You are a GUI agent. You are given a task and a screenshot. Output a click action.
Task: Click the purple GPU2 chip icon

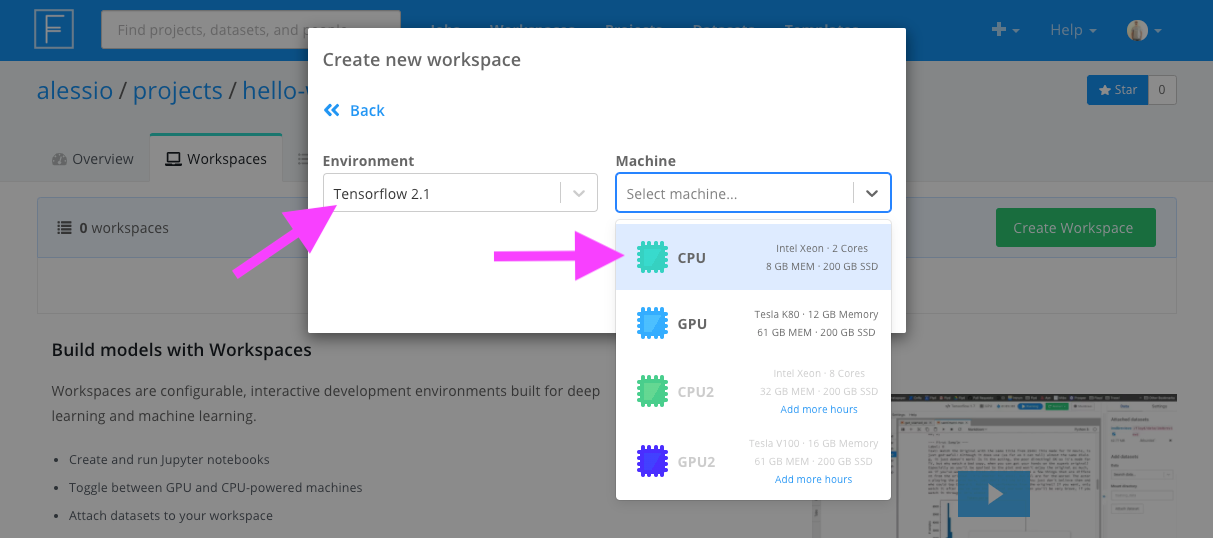(x=652, y=461)
